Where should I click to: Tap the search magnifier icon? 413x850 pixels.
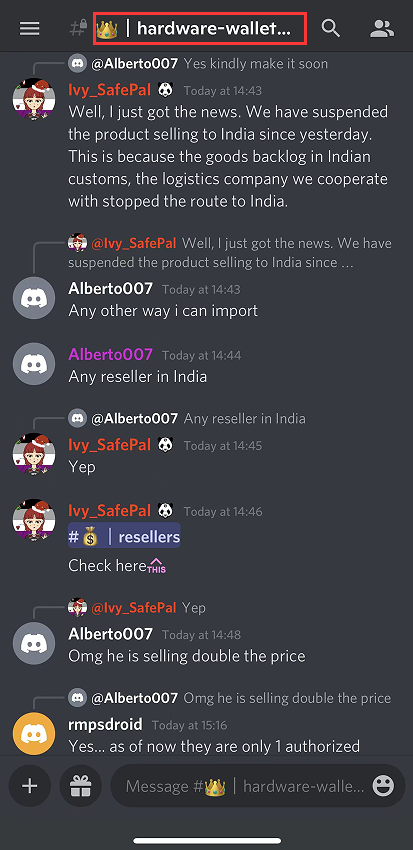[331, 28]
